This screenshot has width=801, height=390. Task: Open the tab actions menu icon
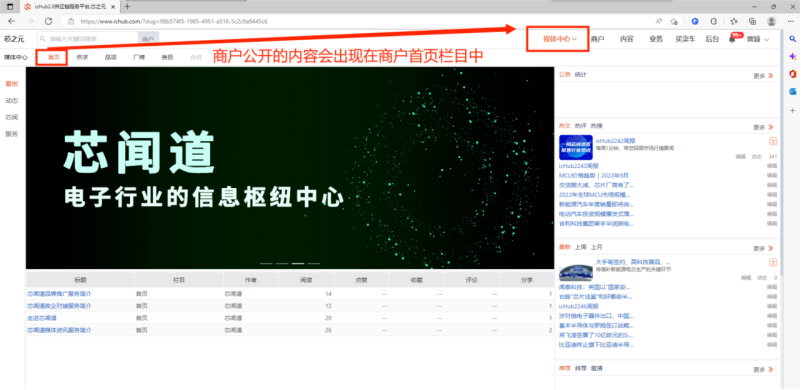click(x=10, y=7)
